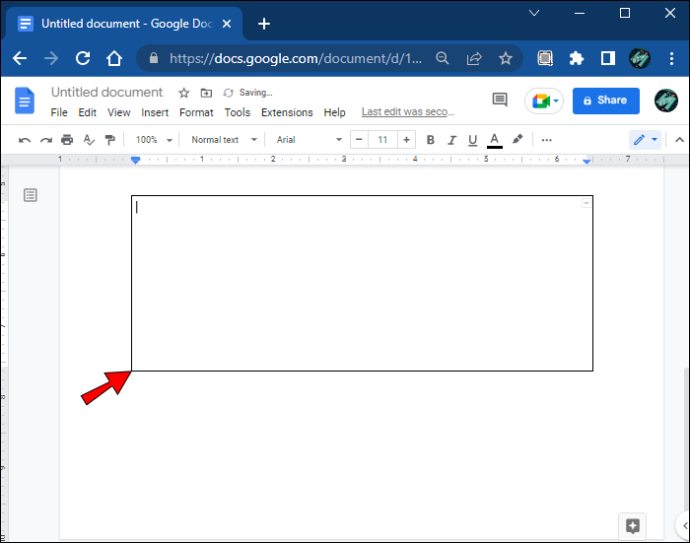Open the tab search chevron

point(534,13)
